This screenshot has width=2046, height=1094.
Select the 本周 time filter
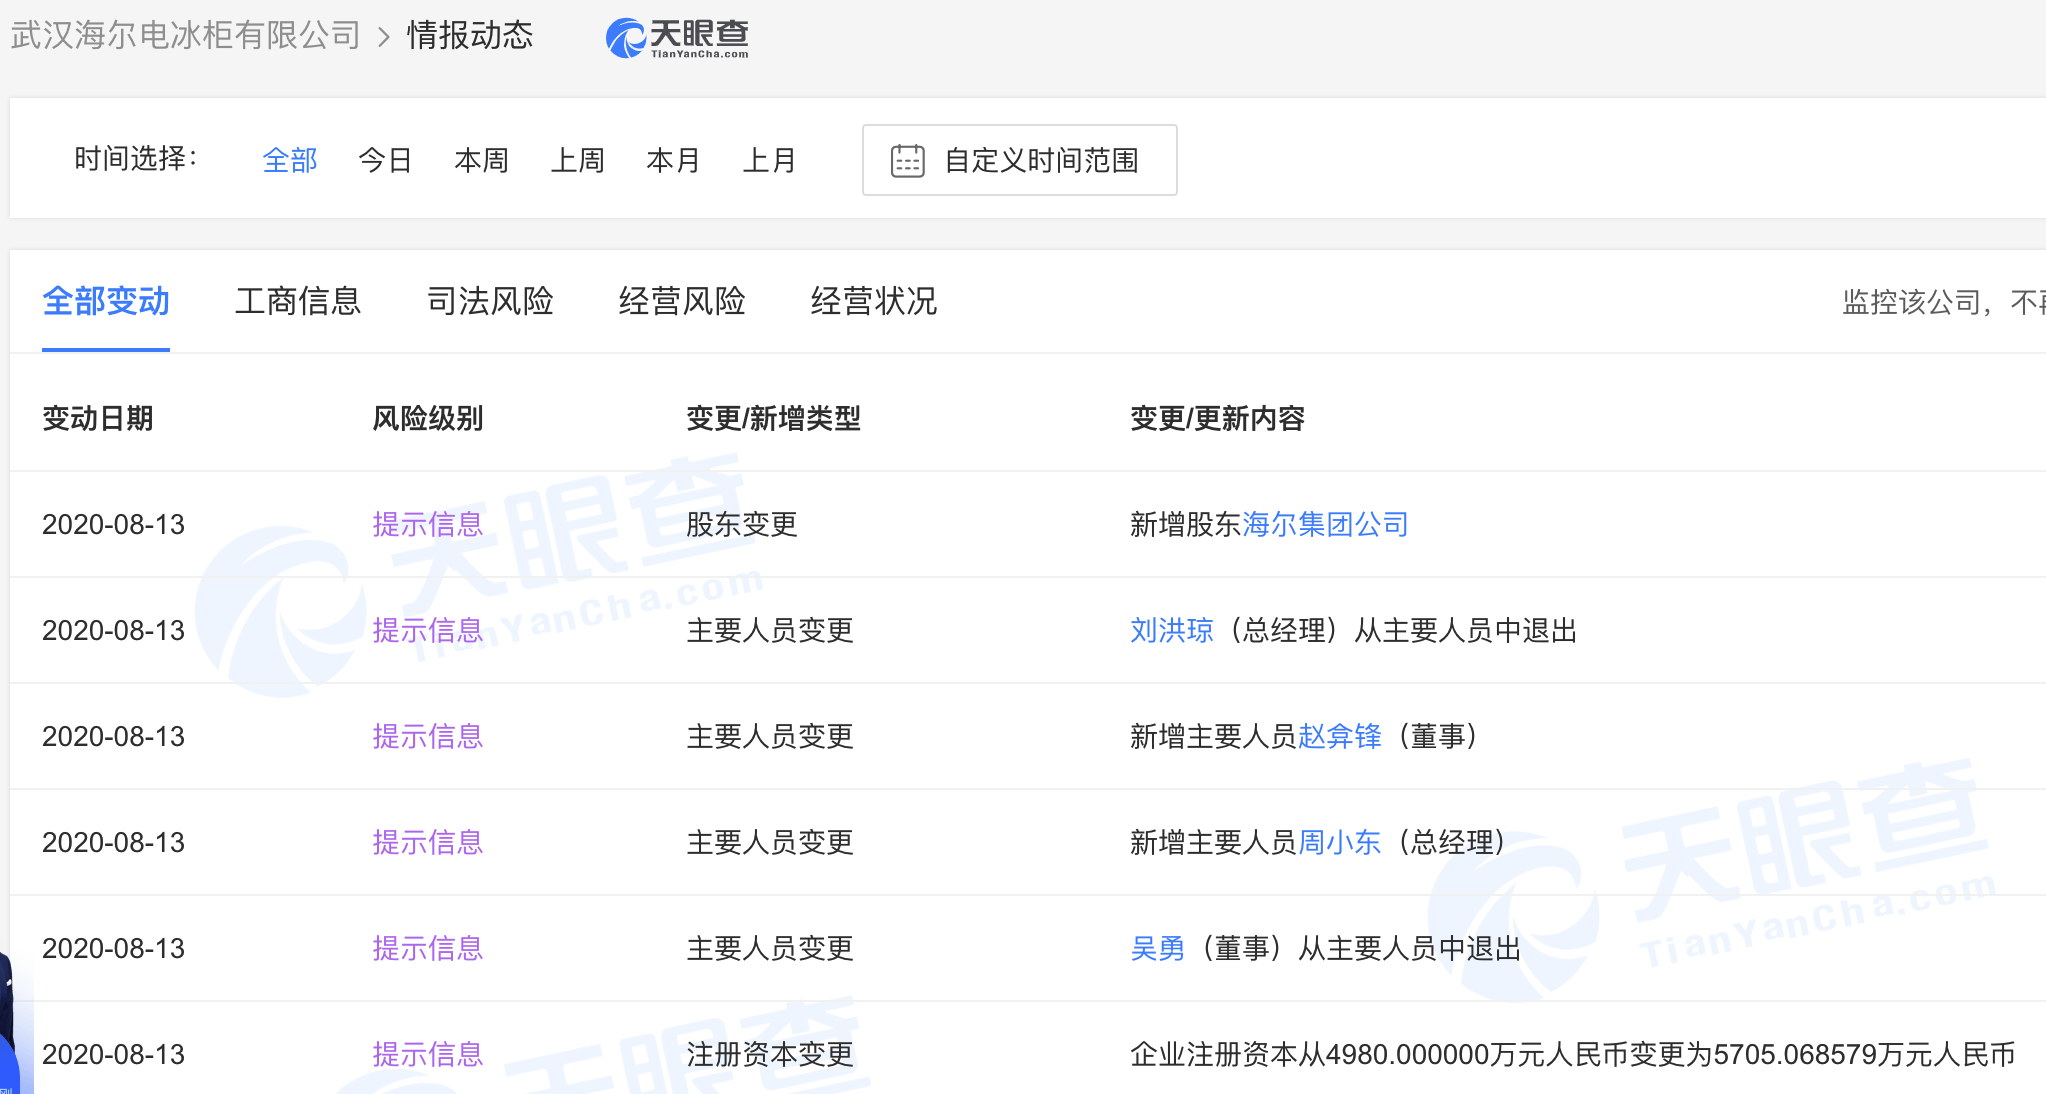coord(481,160)
